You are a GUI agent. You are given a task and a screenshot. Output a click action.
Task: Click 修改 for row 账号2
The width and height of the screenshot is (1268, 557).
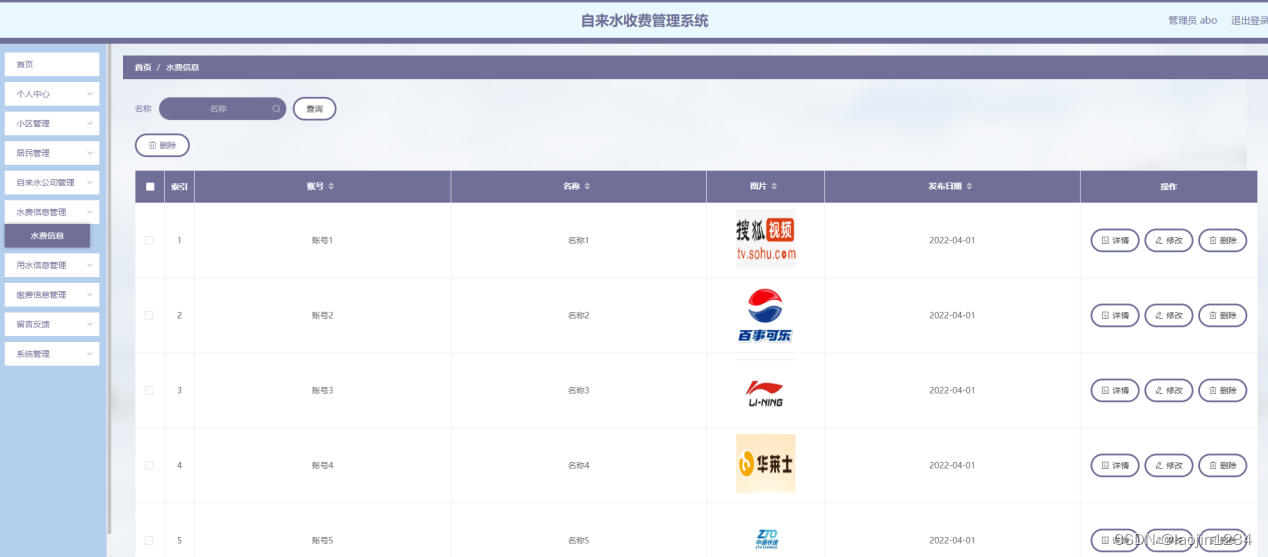coord(1168,315)
